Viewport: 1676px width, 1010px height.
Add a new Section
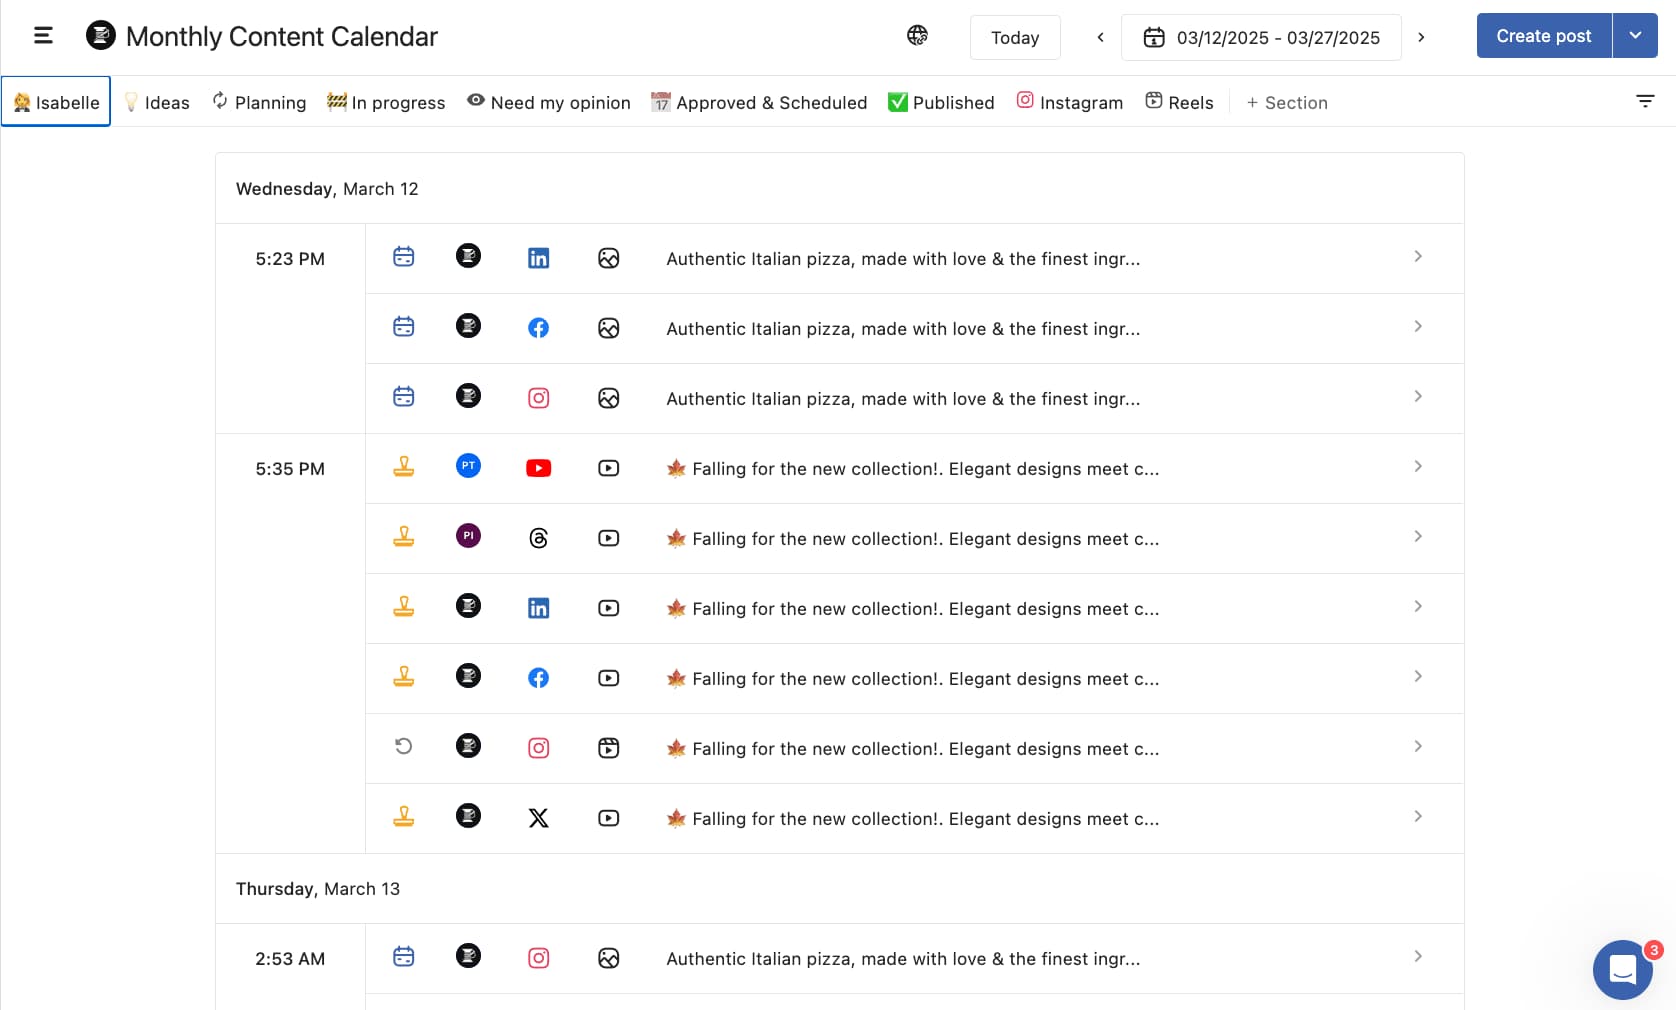[x=1286, y=102]
